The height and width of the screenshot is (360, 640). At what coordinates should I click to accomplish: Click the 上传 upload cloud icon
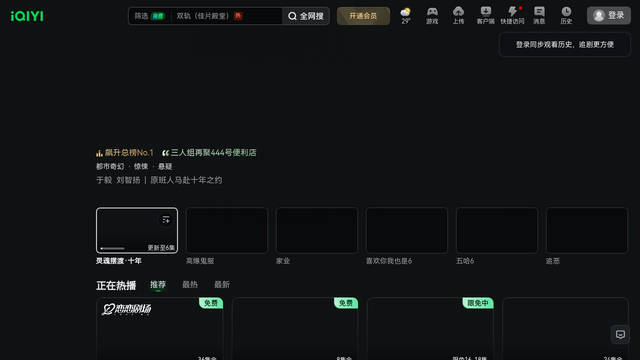(x=458, y=16)
